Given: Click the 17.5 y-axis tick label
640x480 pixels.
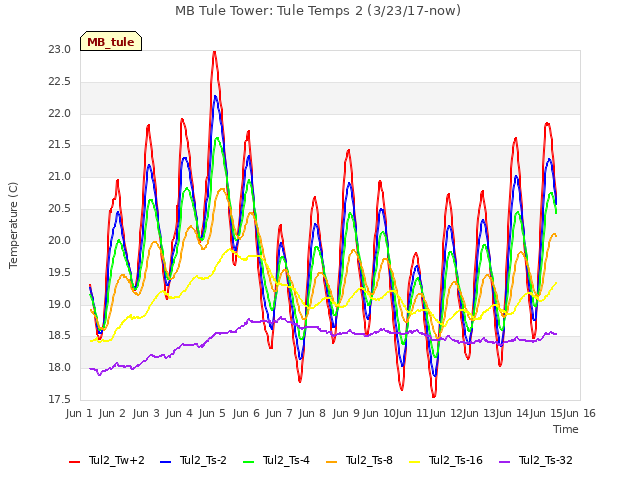Looking at the screenshot, I should 60,400.
